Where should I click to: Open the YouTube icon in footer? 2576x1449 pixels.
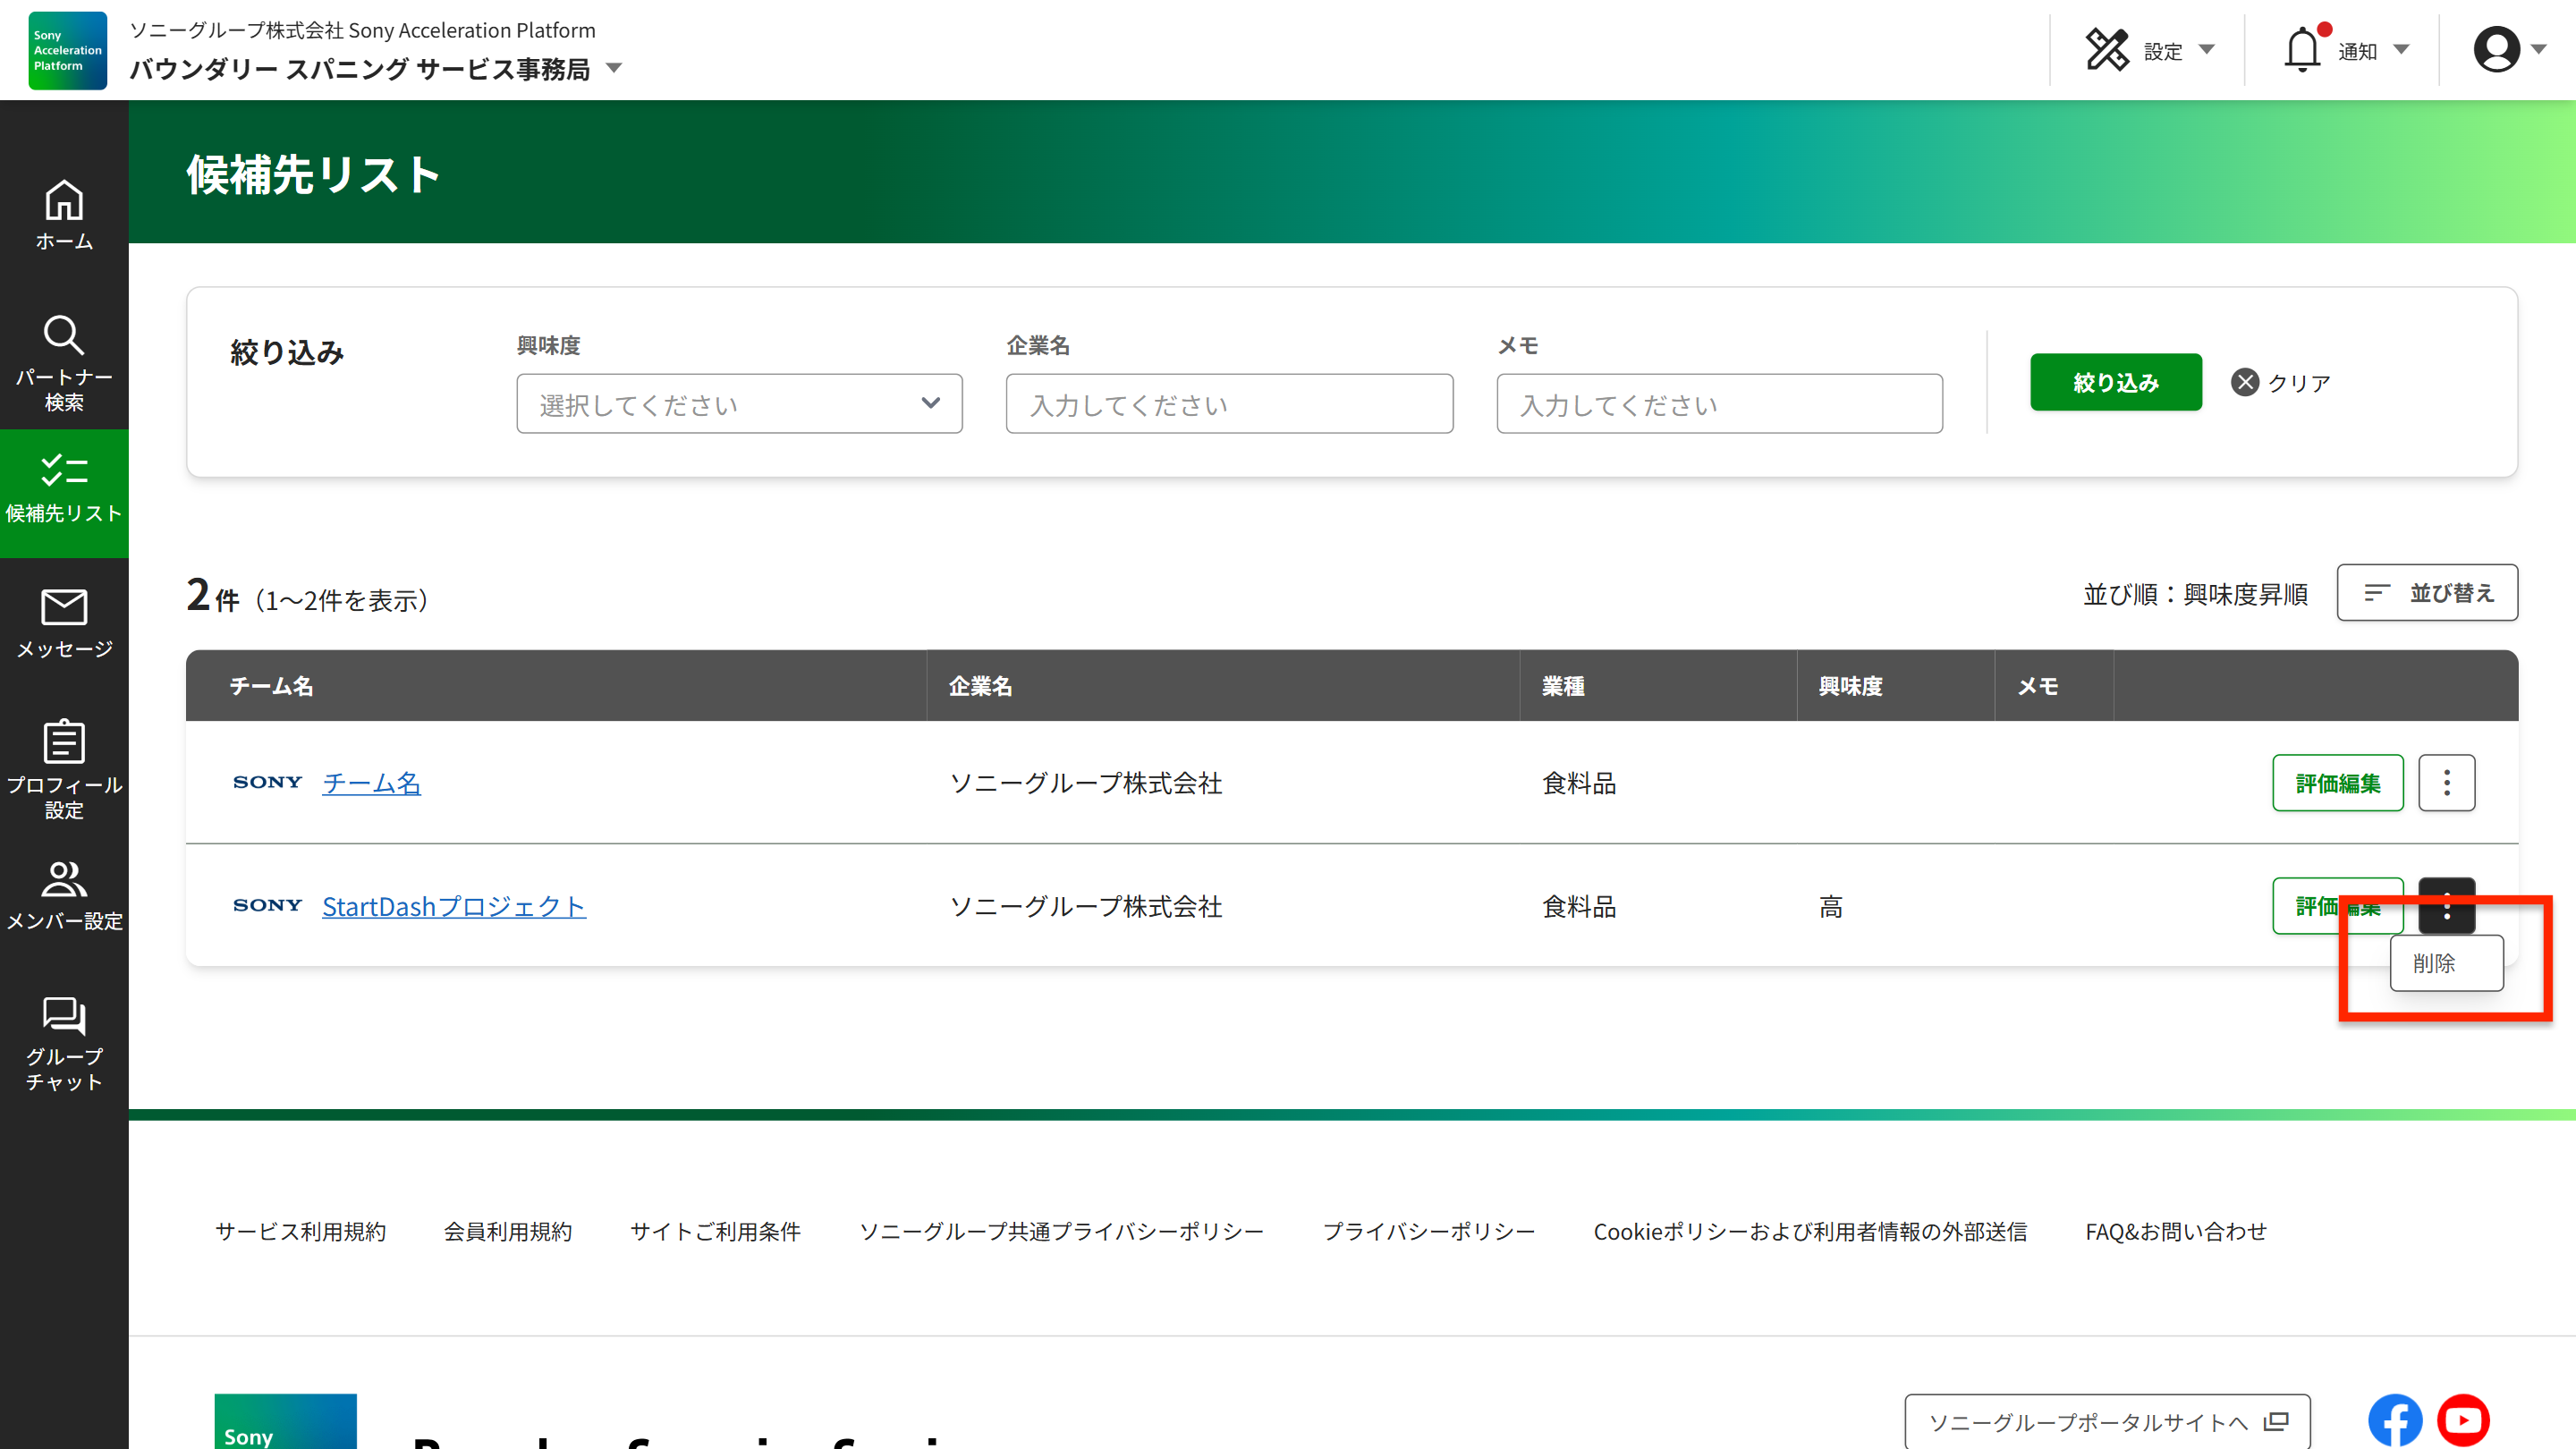pyautogui.click(x=2463, y=1420)
